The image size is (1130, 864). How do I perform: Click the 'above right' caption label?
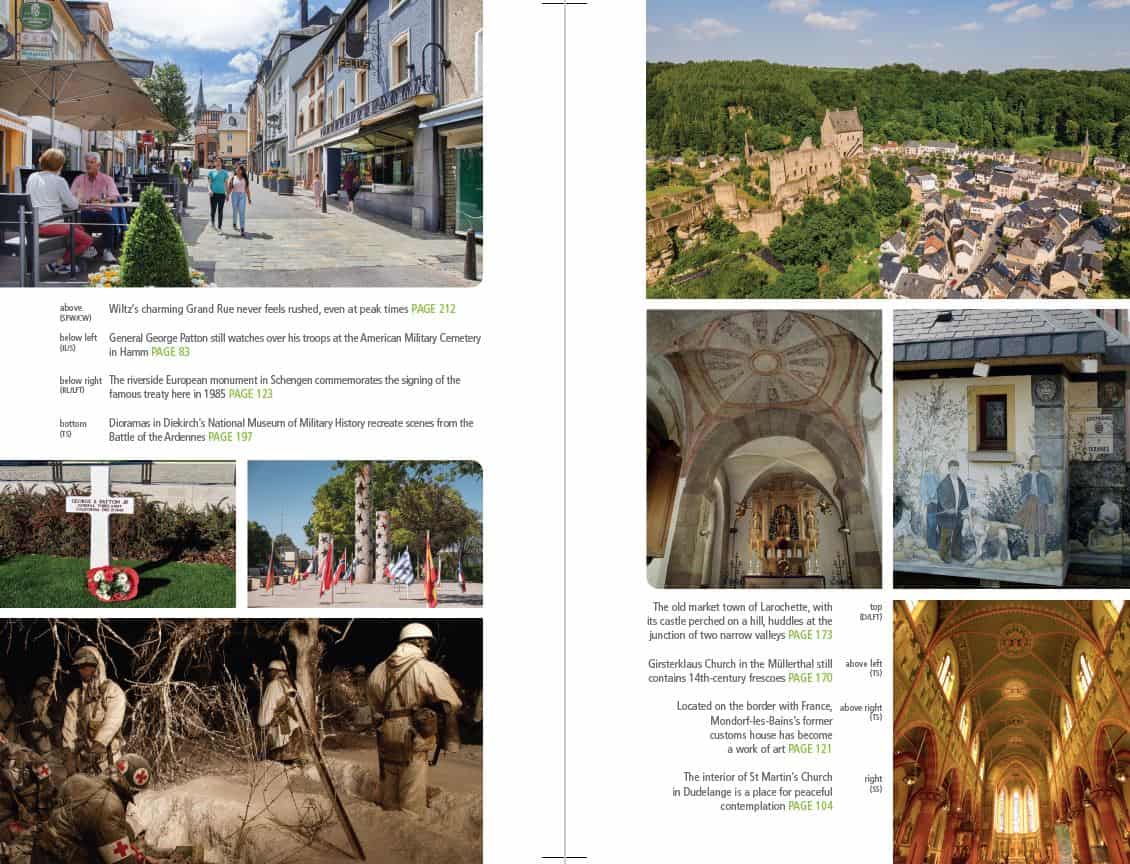click(861, 708)
